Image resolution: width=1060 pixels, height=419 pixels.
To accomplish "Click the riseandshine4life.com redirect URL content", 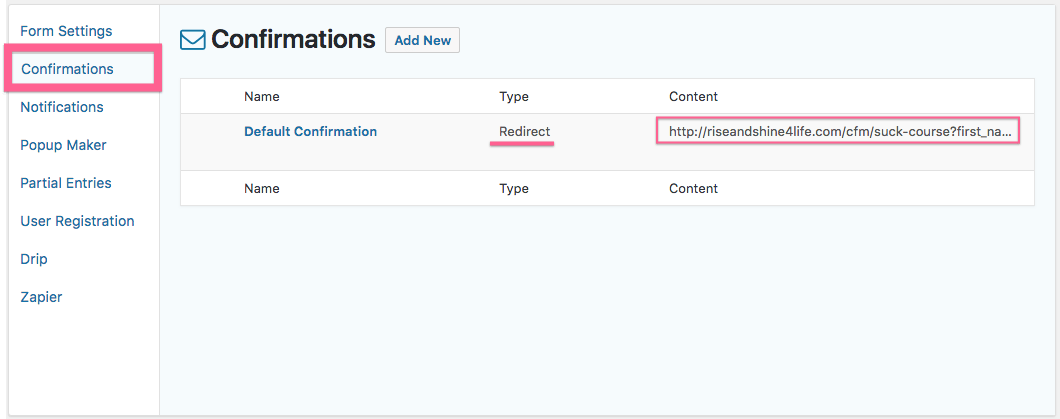I will pyautogui.click(x=839, y=131).
